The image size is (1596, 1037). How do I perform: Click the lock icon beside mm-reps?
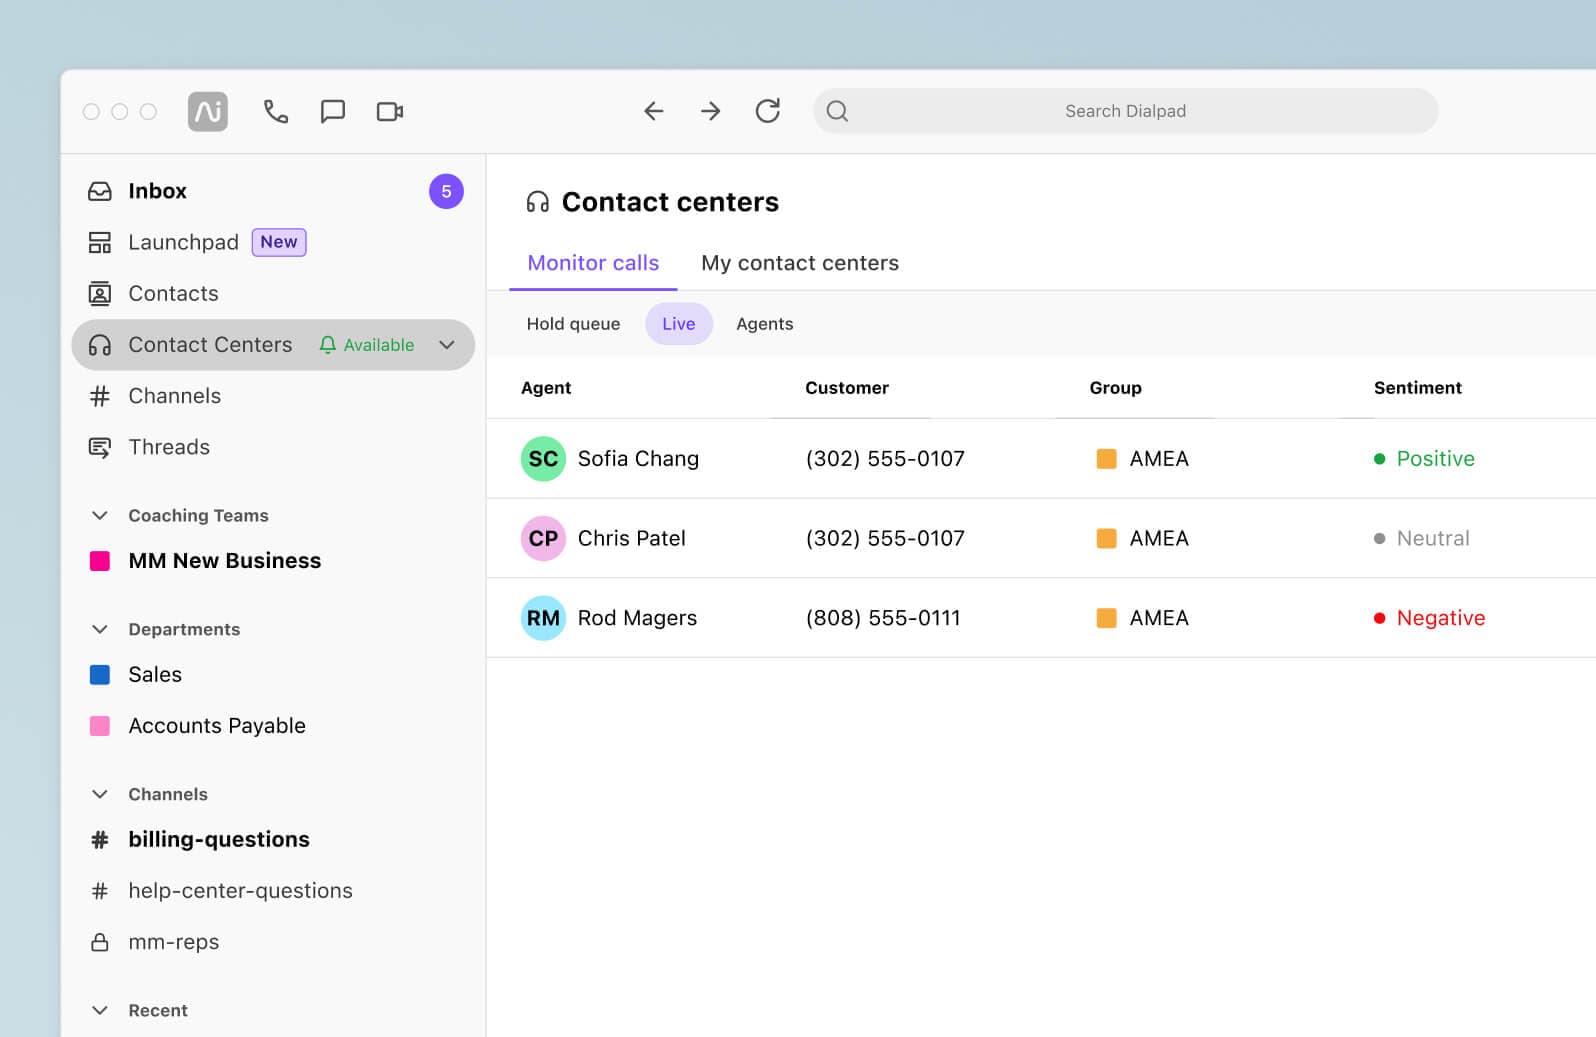pos(100,942)
